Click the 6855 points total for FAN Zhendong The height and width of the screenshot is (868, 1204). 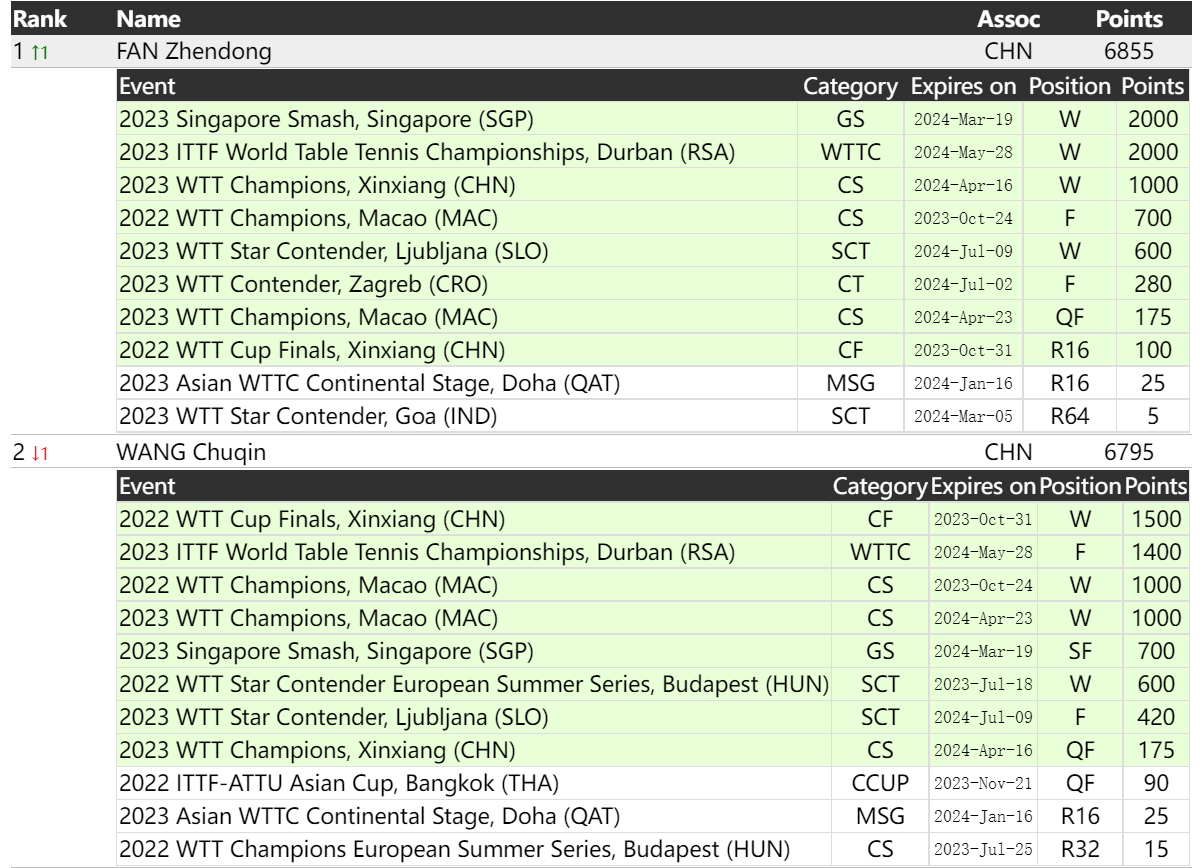click(x=1129, y=53)
